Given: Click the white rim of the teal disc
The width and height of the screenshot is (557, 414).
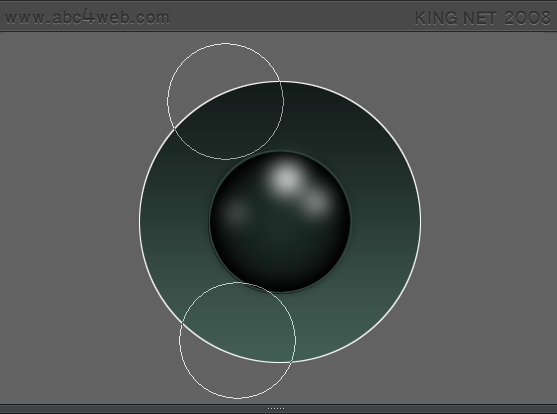Looking at the screenshot, I should 421,222.
